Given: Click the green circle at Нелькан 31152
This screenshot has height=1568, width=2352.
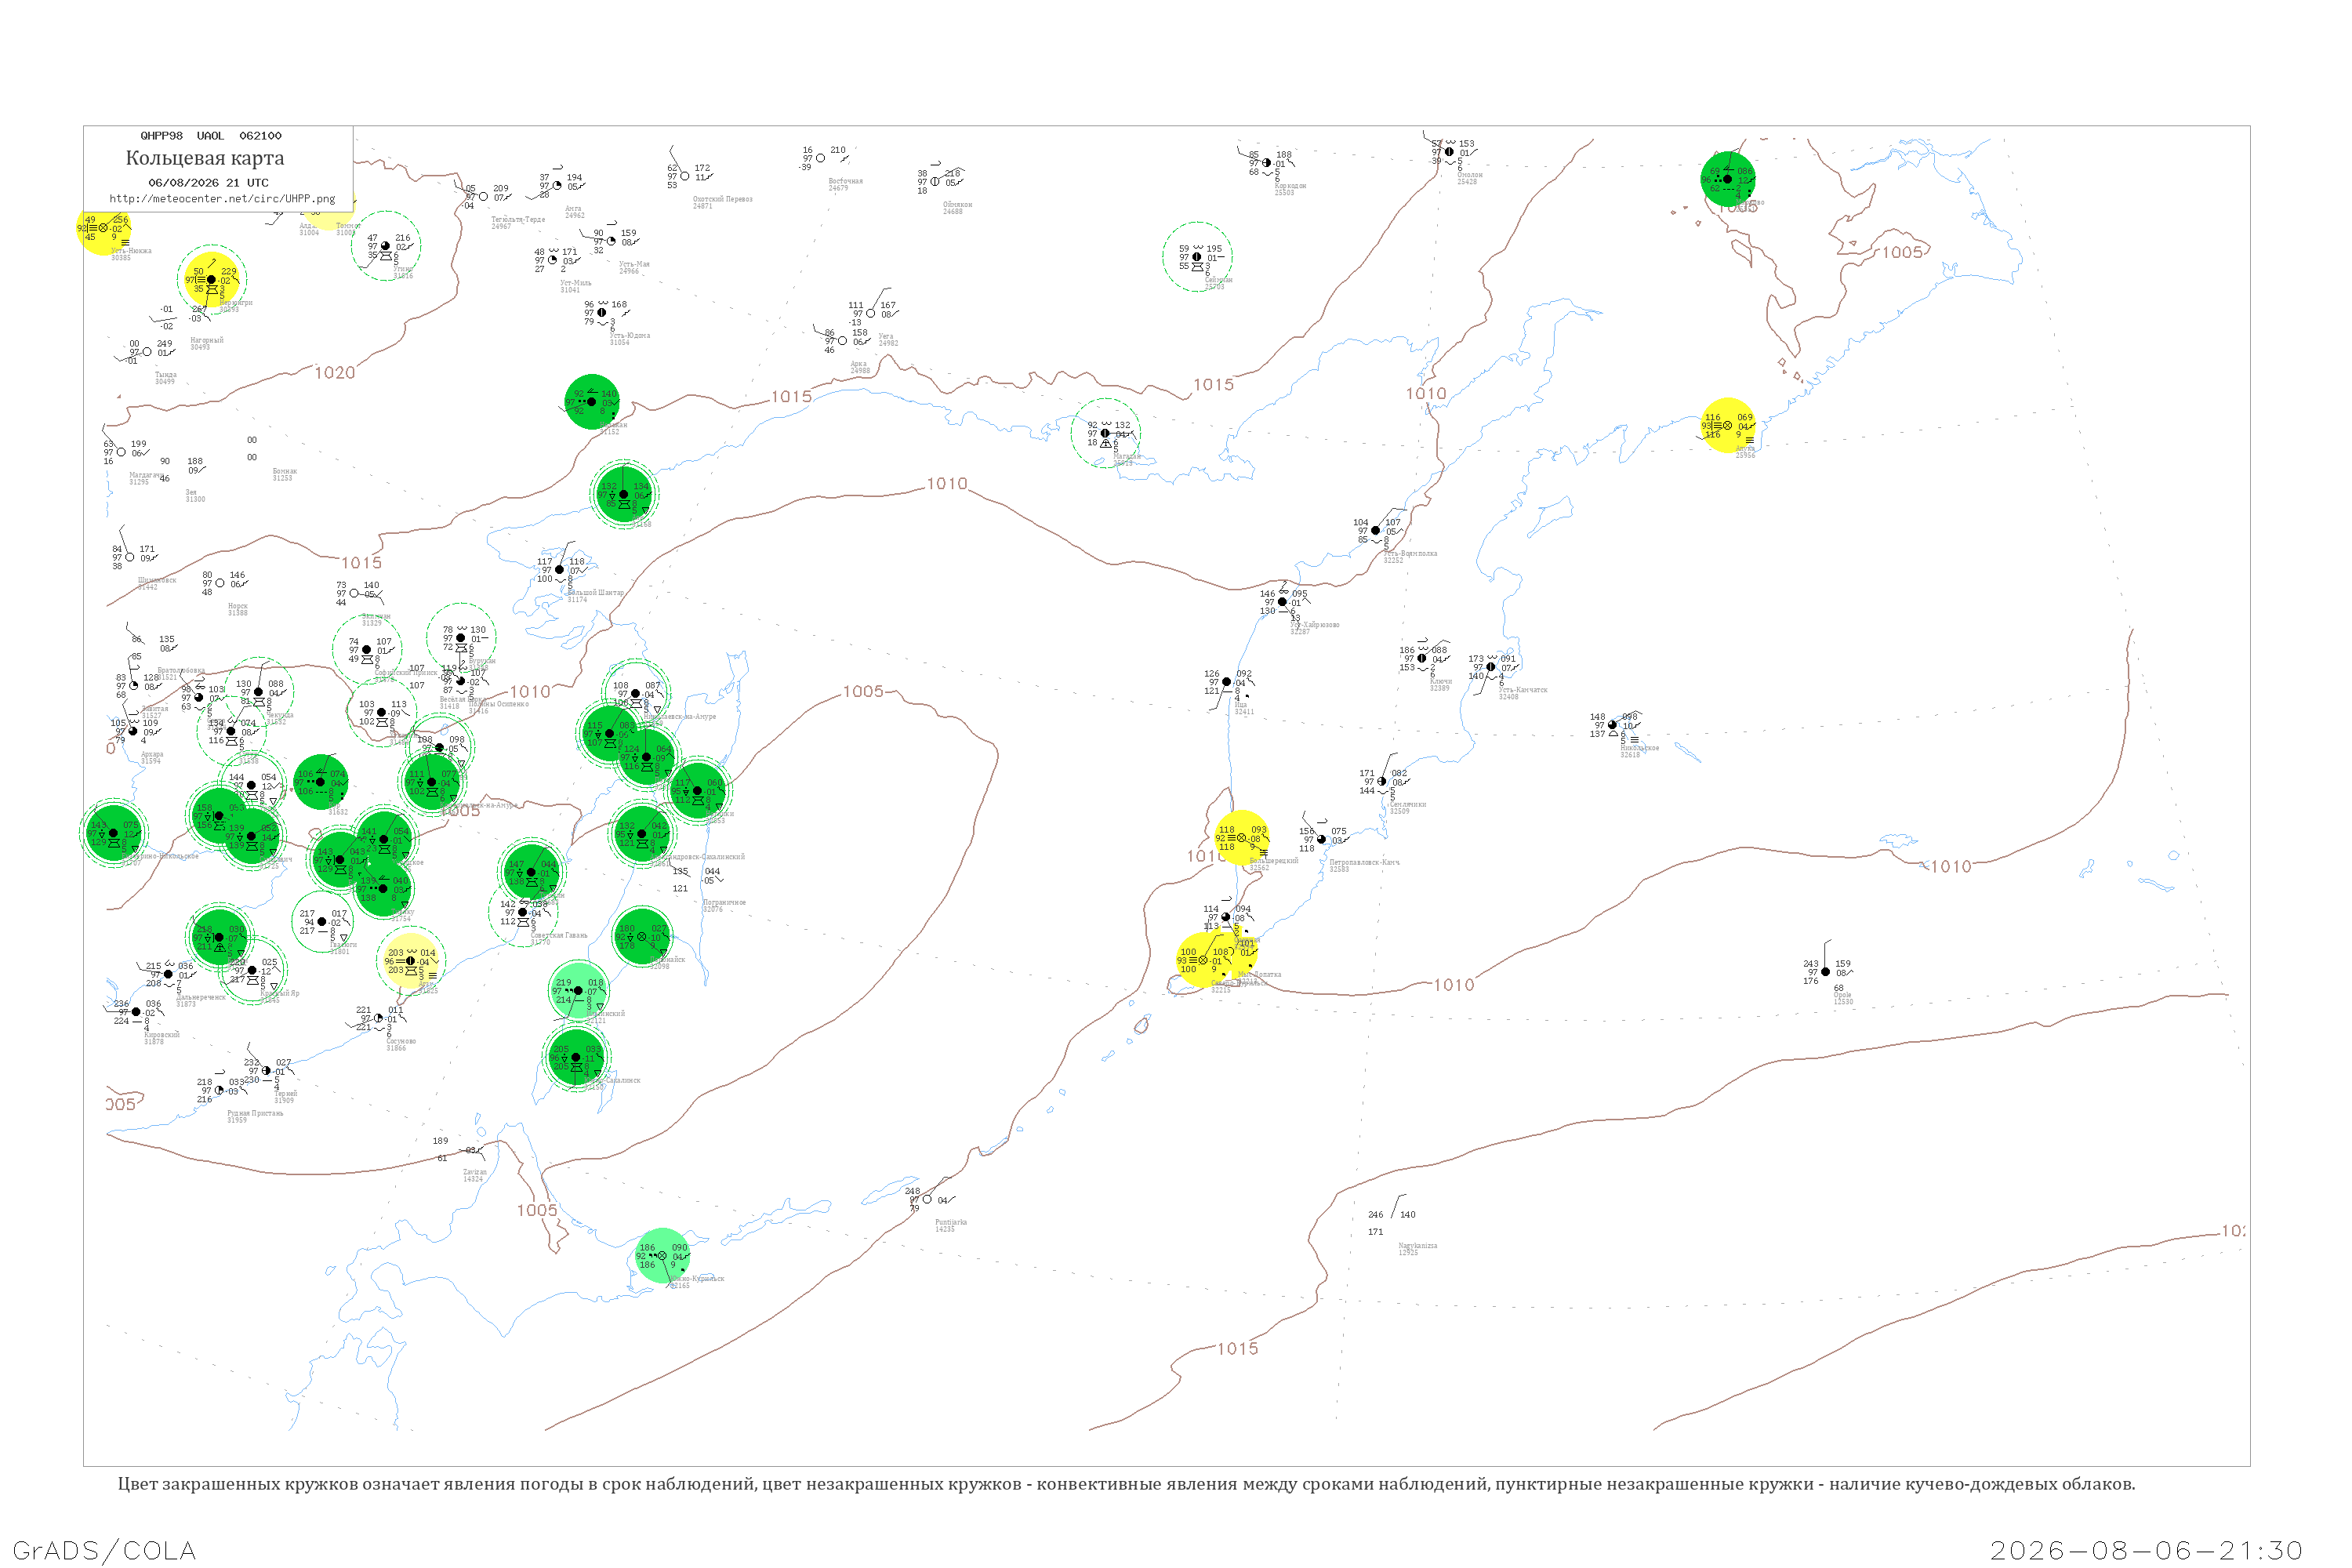Looking at the screenshot, I should [592, 402].
